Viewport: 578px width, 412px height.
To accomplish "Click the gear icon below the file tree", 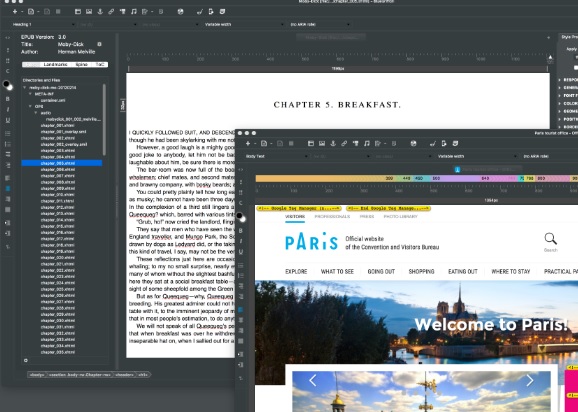I will [26, 360].
